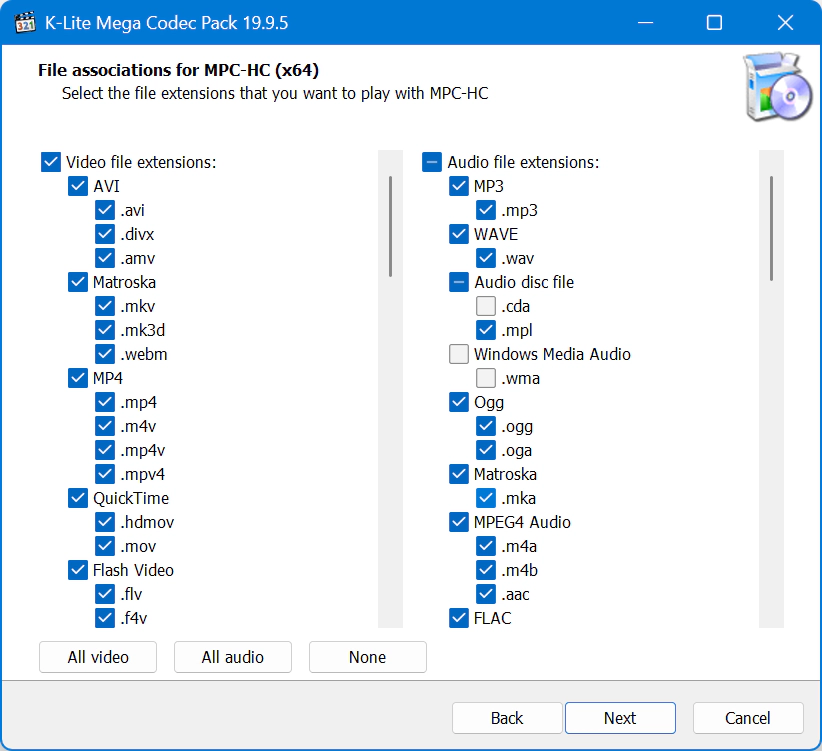Toggle the MP4 group checkbox
Image resolution: width=822 pixels, height=751 pixels.
pyautogui.click(x=78, y=378)
